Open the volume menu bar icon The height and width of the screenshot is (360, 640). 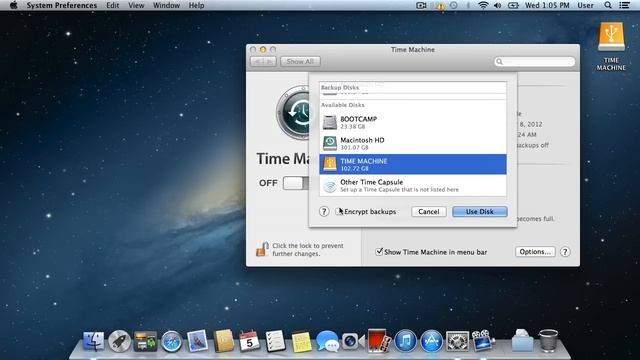click(498, 5)
